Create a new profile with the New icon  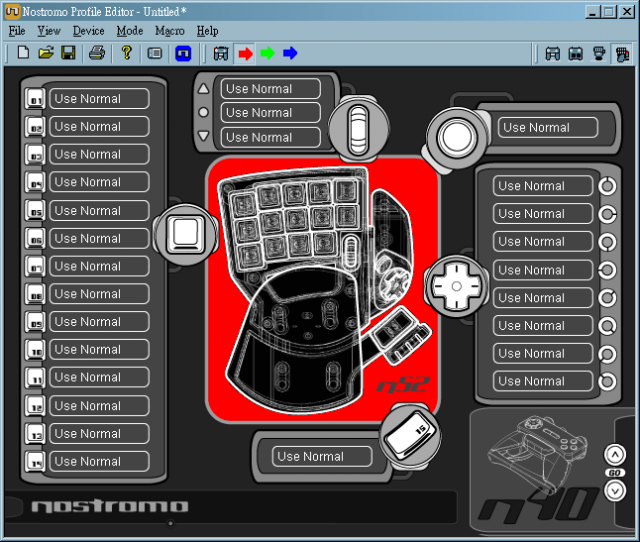pos(24,53)
